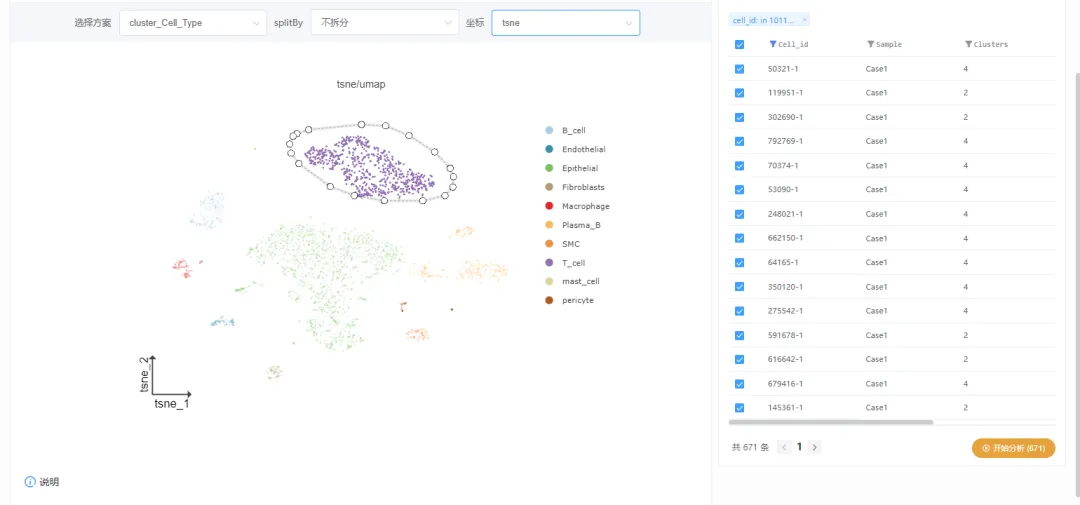This screenshot has height=505, width=1080.
Task: Open the Sample column filter icon
Action: [x=870, y=44]
